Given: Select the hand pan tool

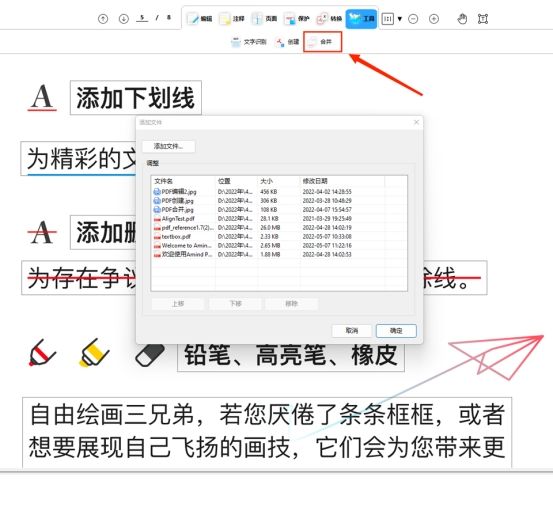Looking at the screenshot, I should click(462, 19).
